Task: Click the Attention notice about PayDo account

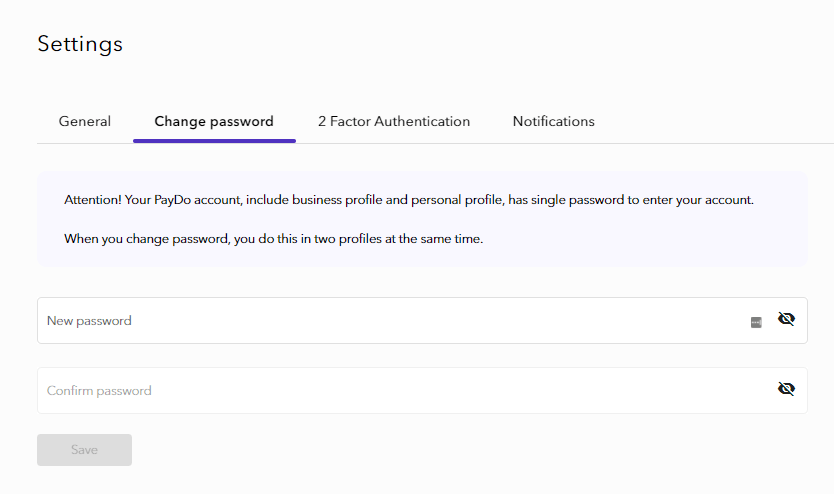Action: (408, 200)
